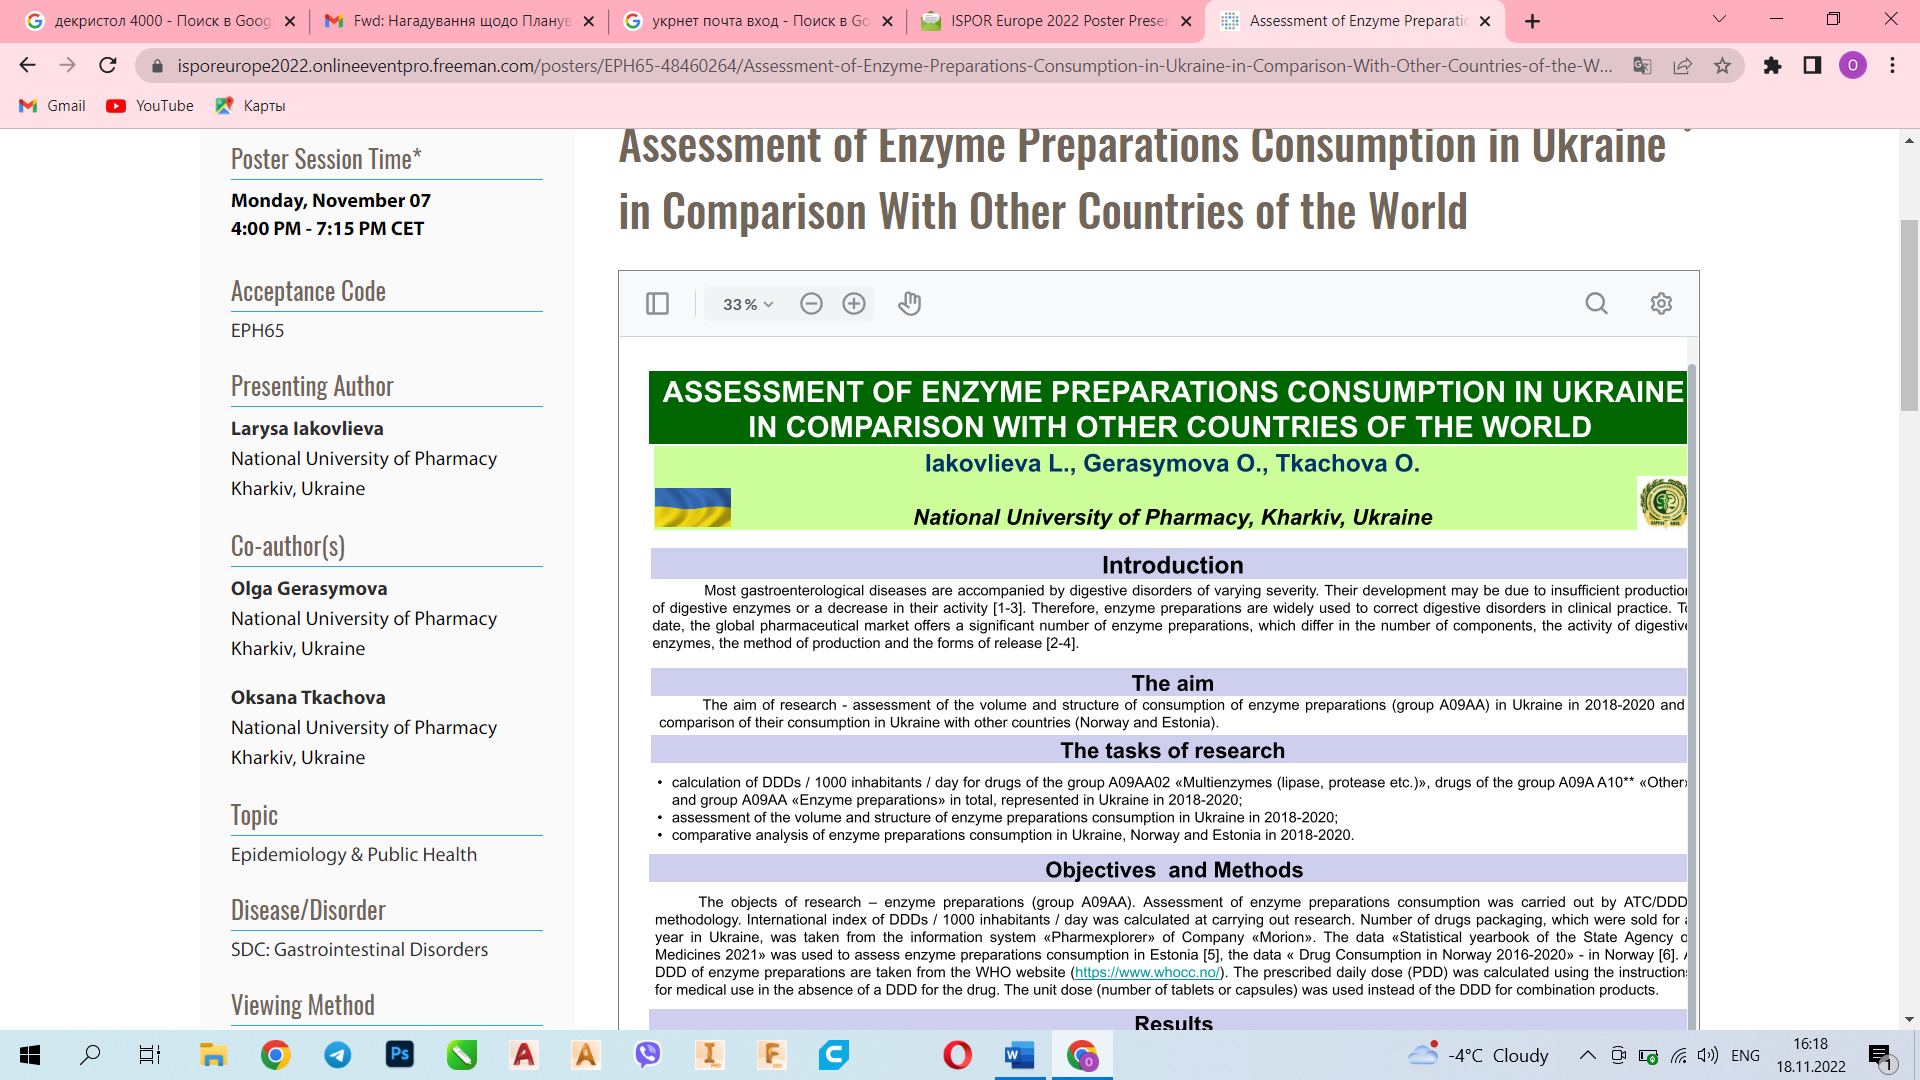This screenshot has height=1080, width=1920.
Task: Open Chrome three-dot menu
Action: click(1892, 66)
